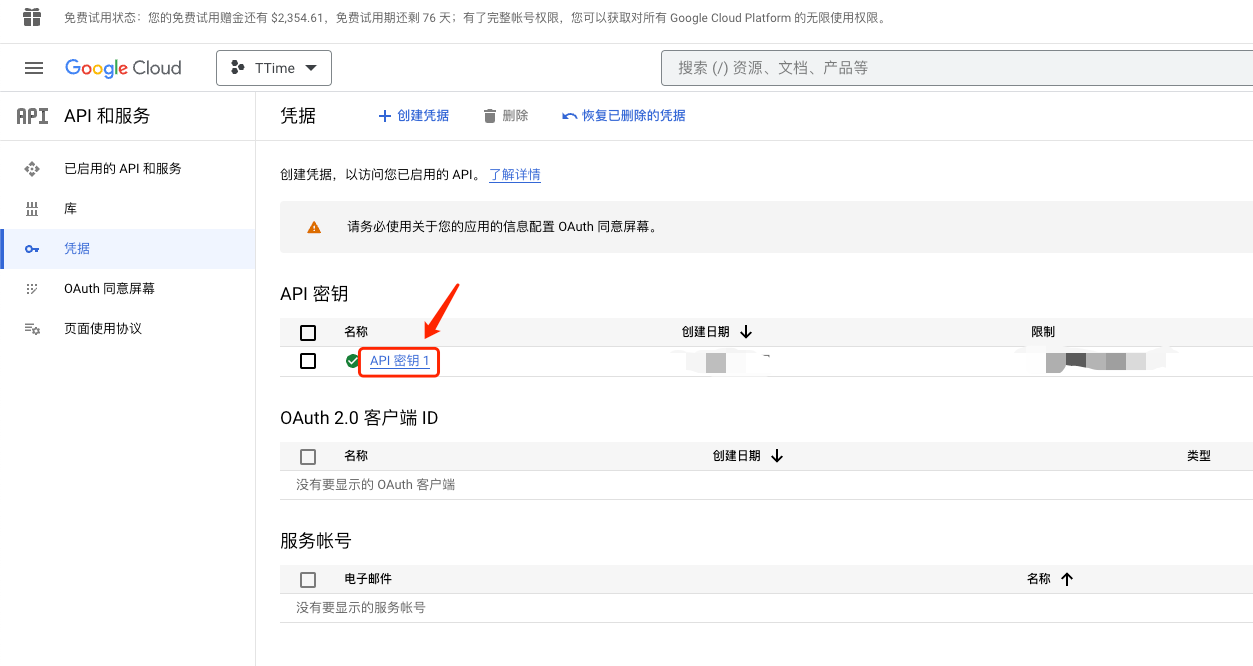The width and height of the screenshot is (1253, 666).
Task: Sort API 密钥 by 创建日期 arrow
Action: [x=746, y=332]
